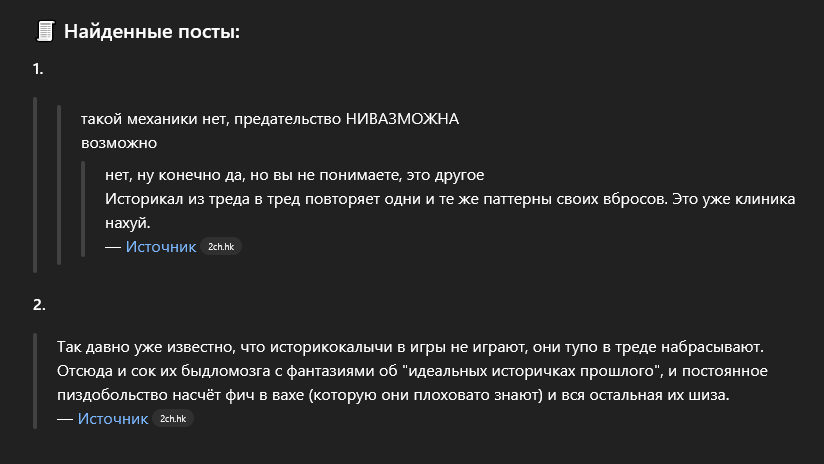Click the line starting 'Отсюда и сок'
This screenshot has width=824, height=464.
click(412, 371)
